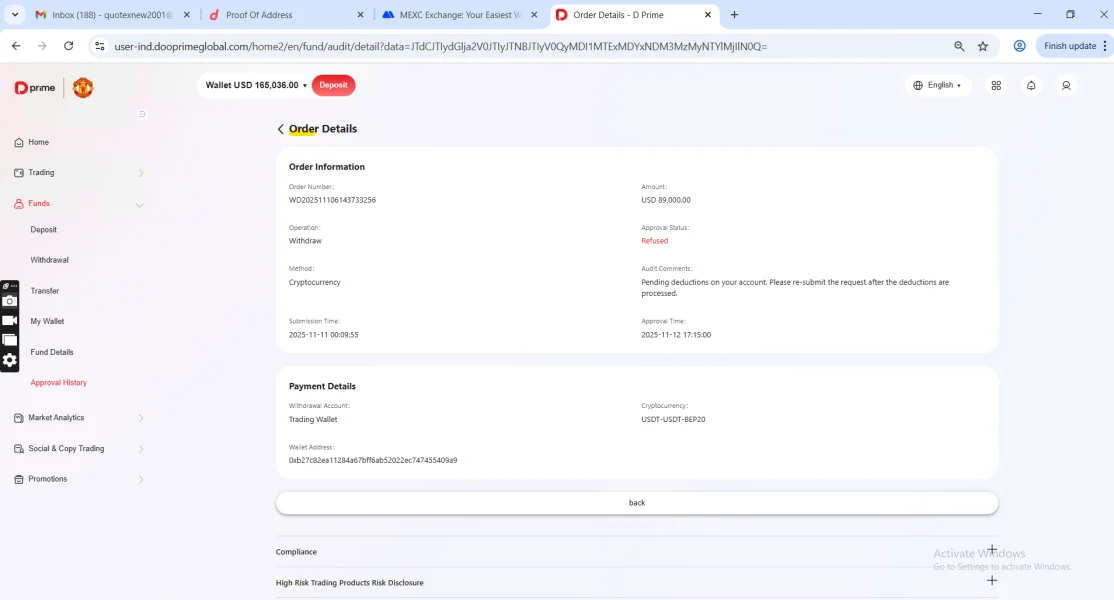The width and height of the screenshot is (1114, 600).
Task: Collapse the sidebar with the toggle icon
Action: 142,114
